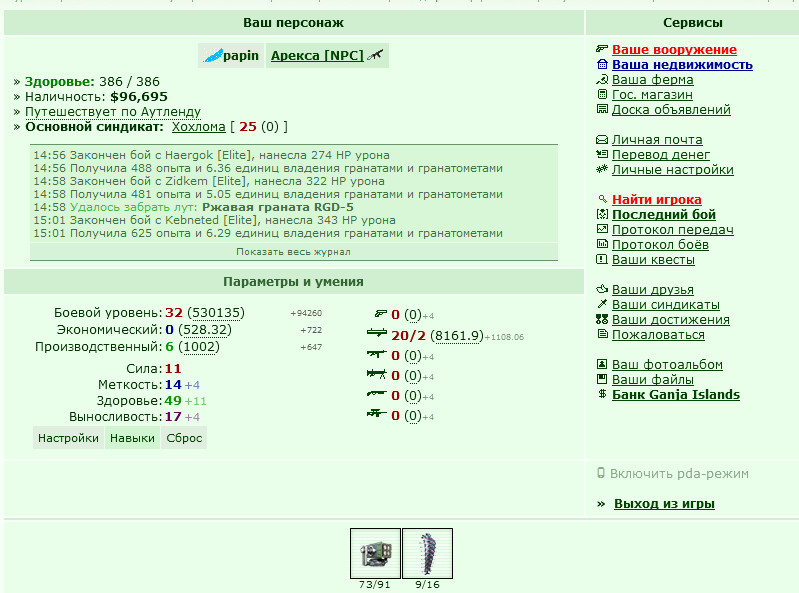This screenshot has width=799, height=593.
Task: Click the Путешествует по Аутленду status link
Action: point(113,111)
